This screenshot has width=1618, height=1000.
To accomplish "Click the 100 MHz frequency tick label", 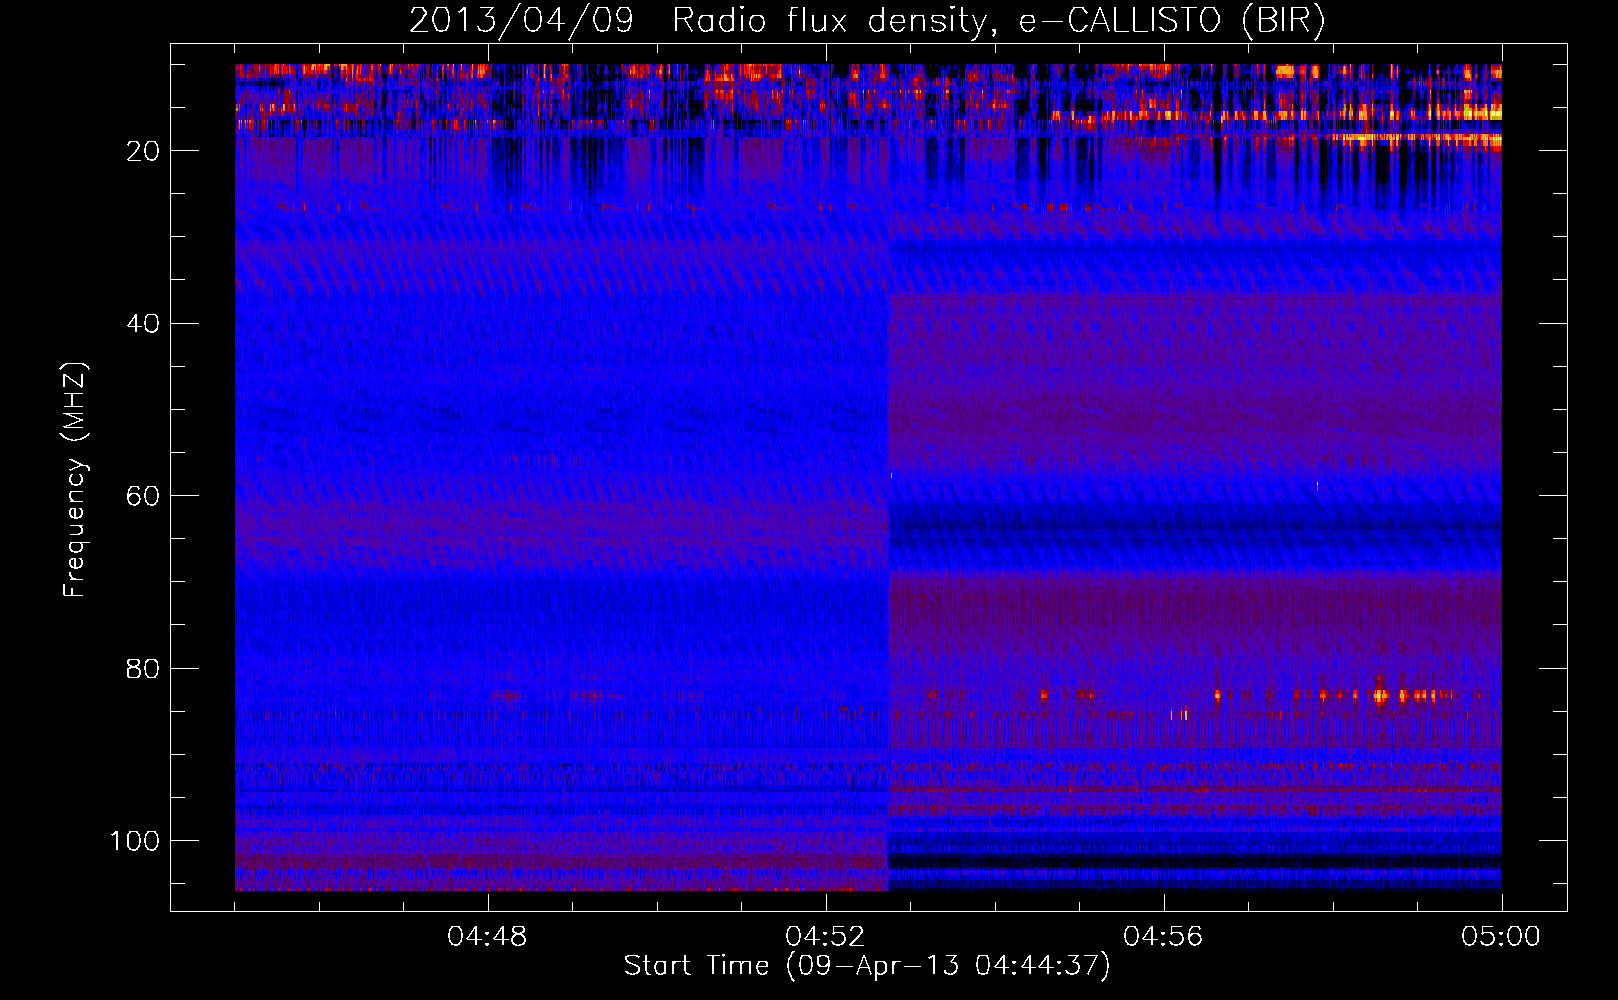I will tap(135, 841).
